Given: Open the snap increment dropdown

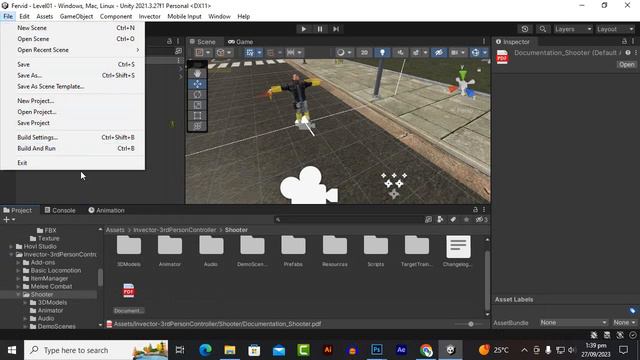Looking at the screenshot, I should (x=294, y=53).
